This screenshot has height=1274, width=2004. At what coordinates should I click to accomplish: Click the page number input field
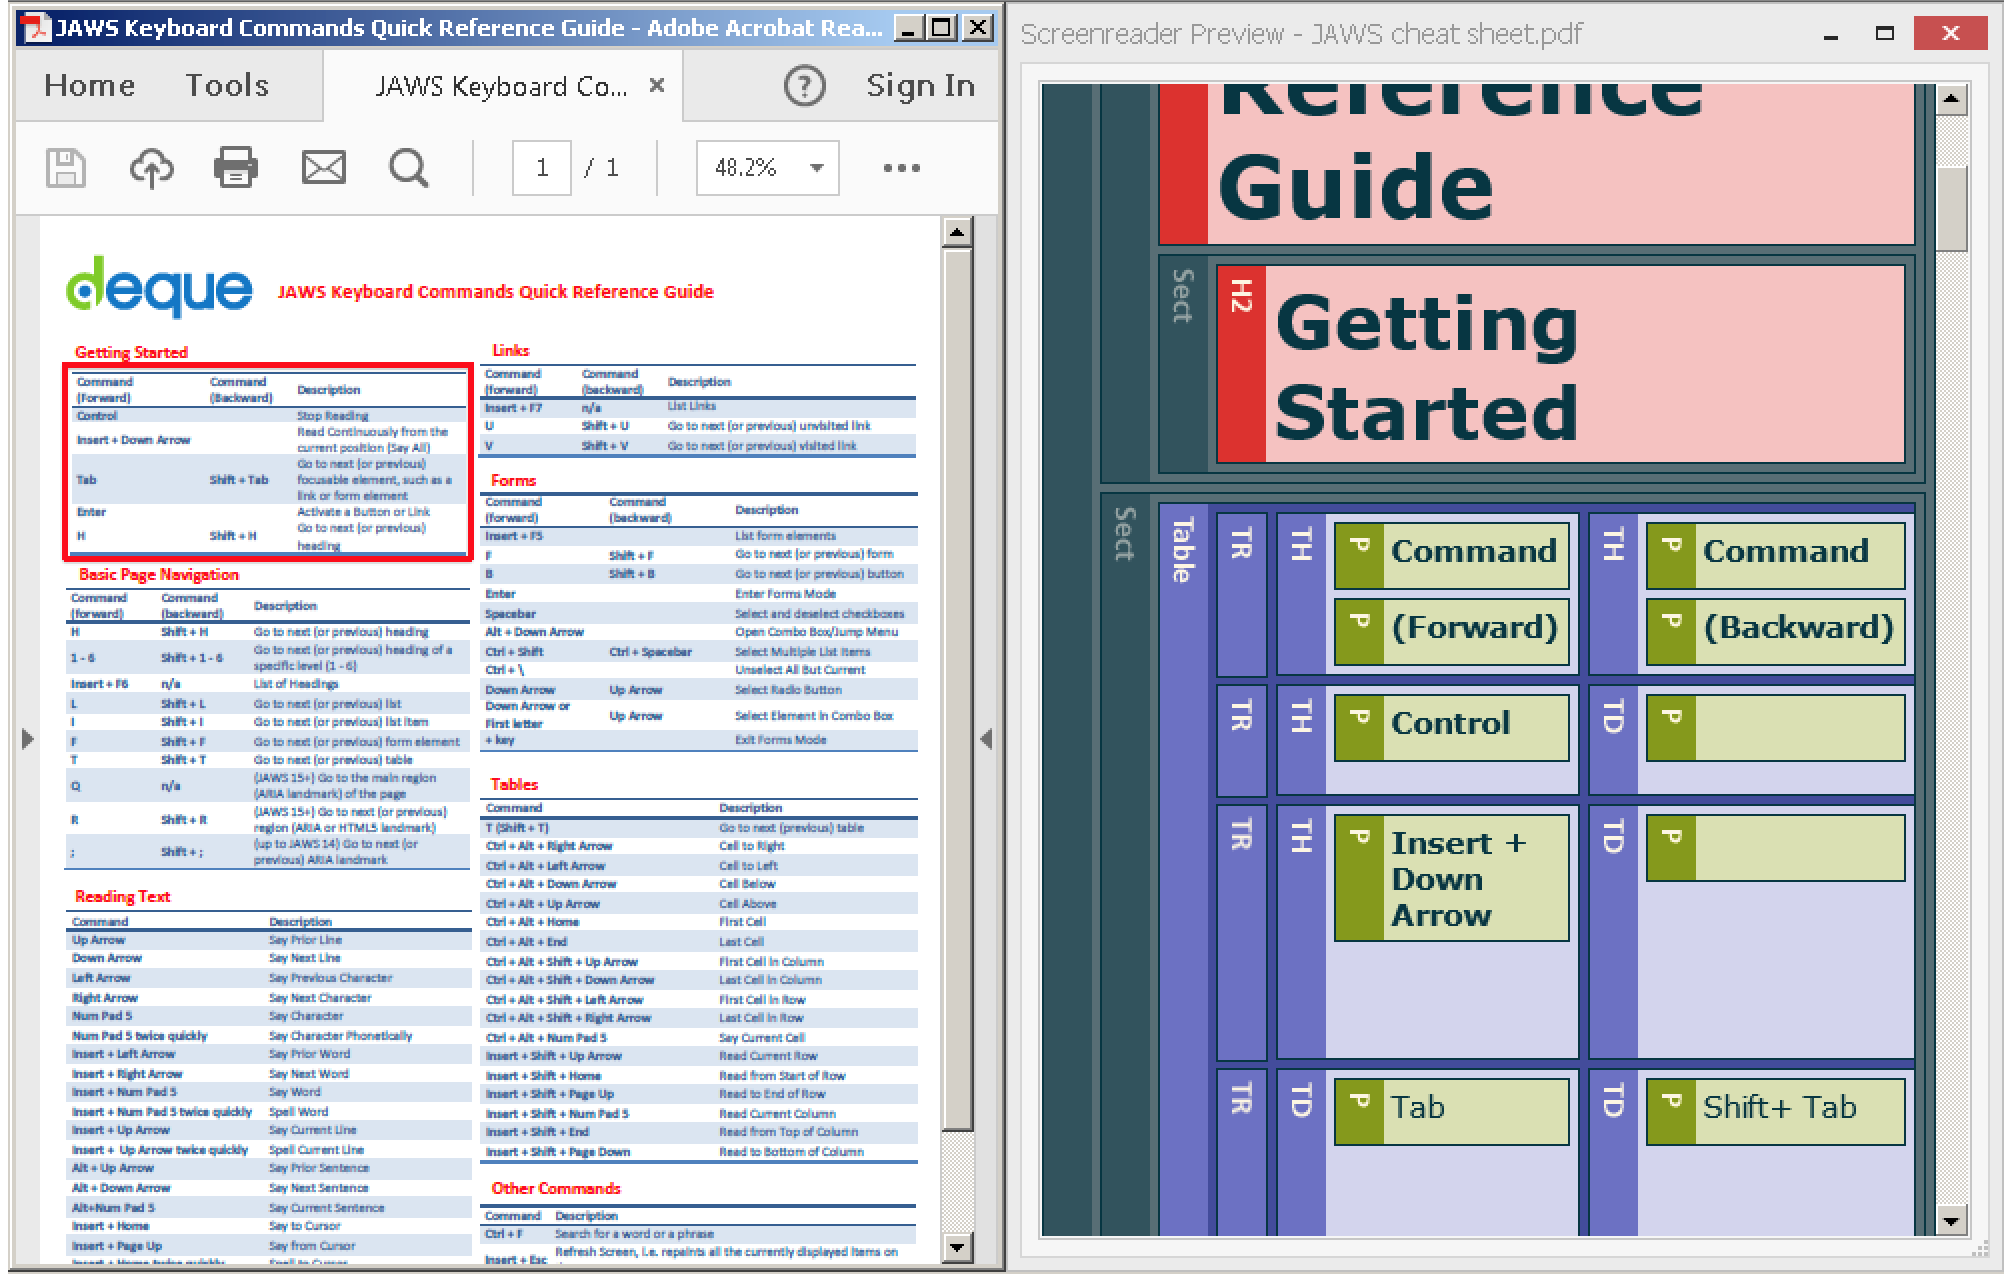click(541, 168)
